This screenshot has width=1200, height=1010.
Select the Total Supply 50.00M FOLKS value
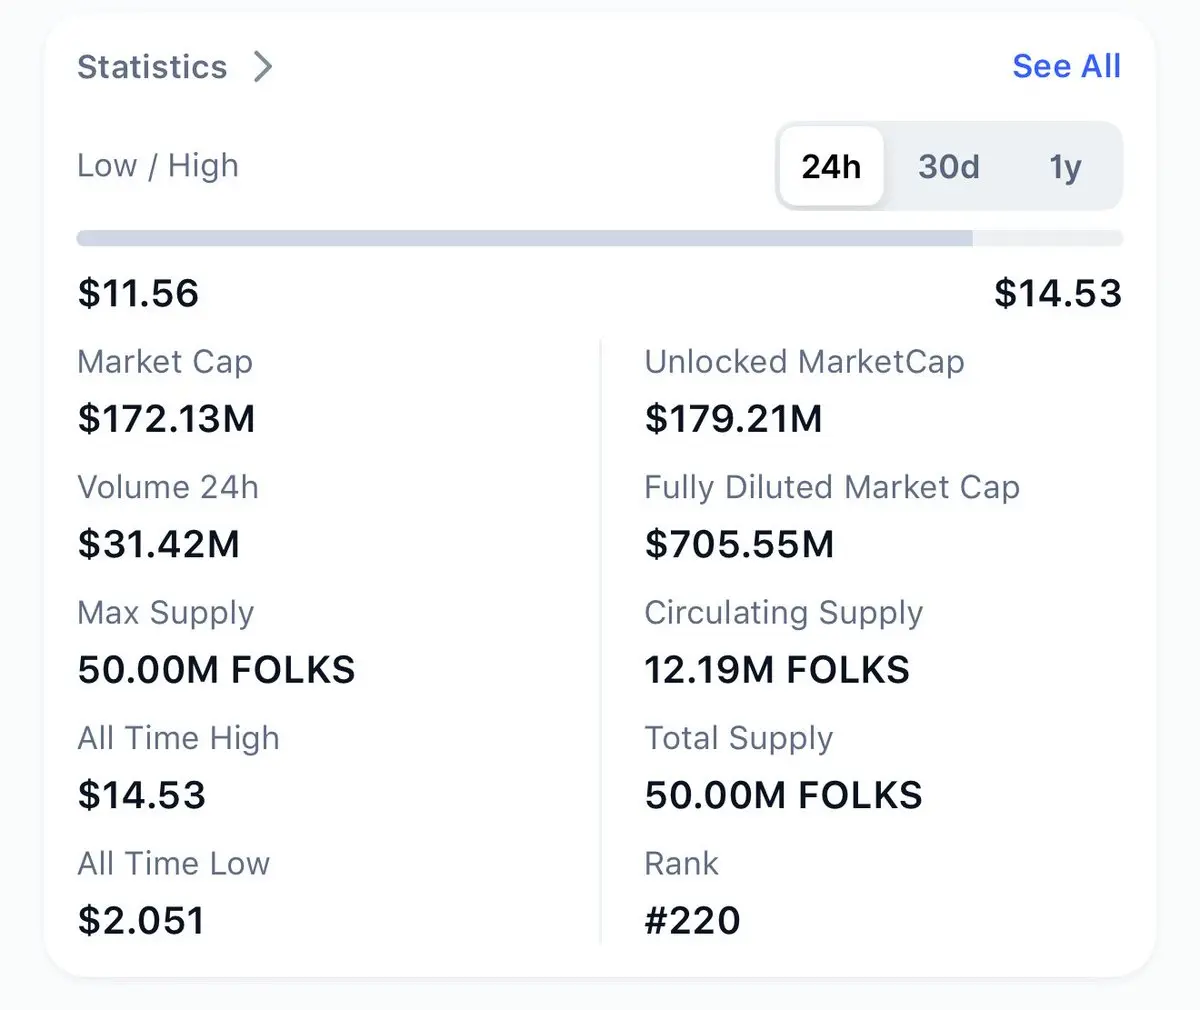coord(783,795)
